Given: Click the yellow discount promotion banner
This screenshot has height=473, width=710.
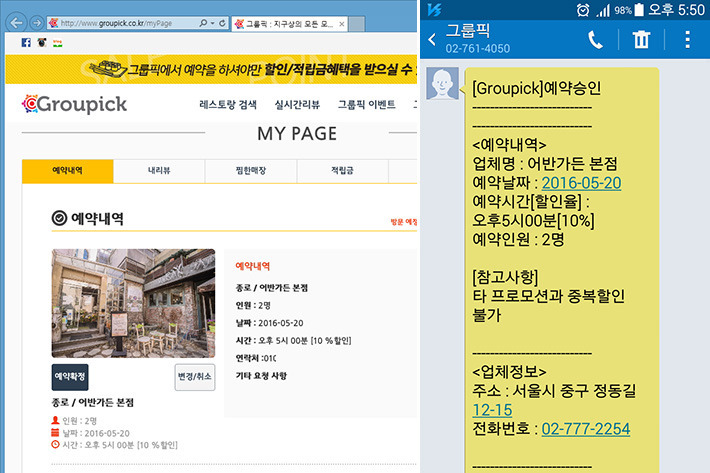Looking at the screenshot, I should pos(211,69).
